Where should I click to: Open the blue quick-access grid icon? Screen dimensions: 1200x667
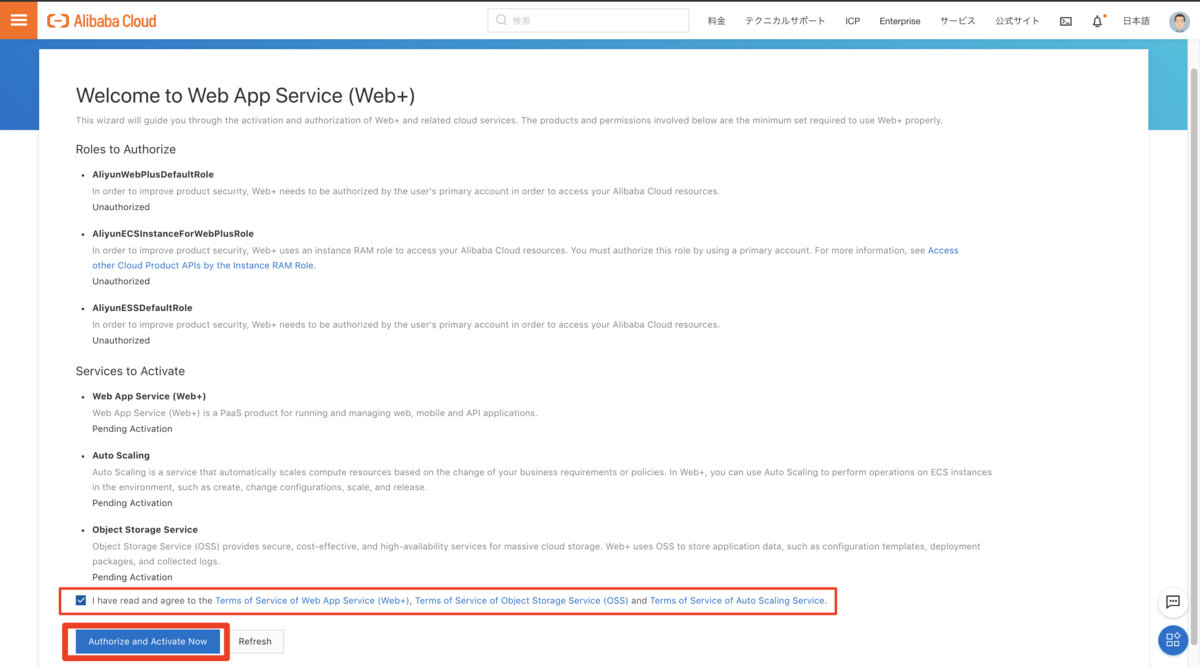[1173, 640]
